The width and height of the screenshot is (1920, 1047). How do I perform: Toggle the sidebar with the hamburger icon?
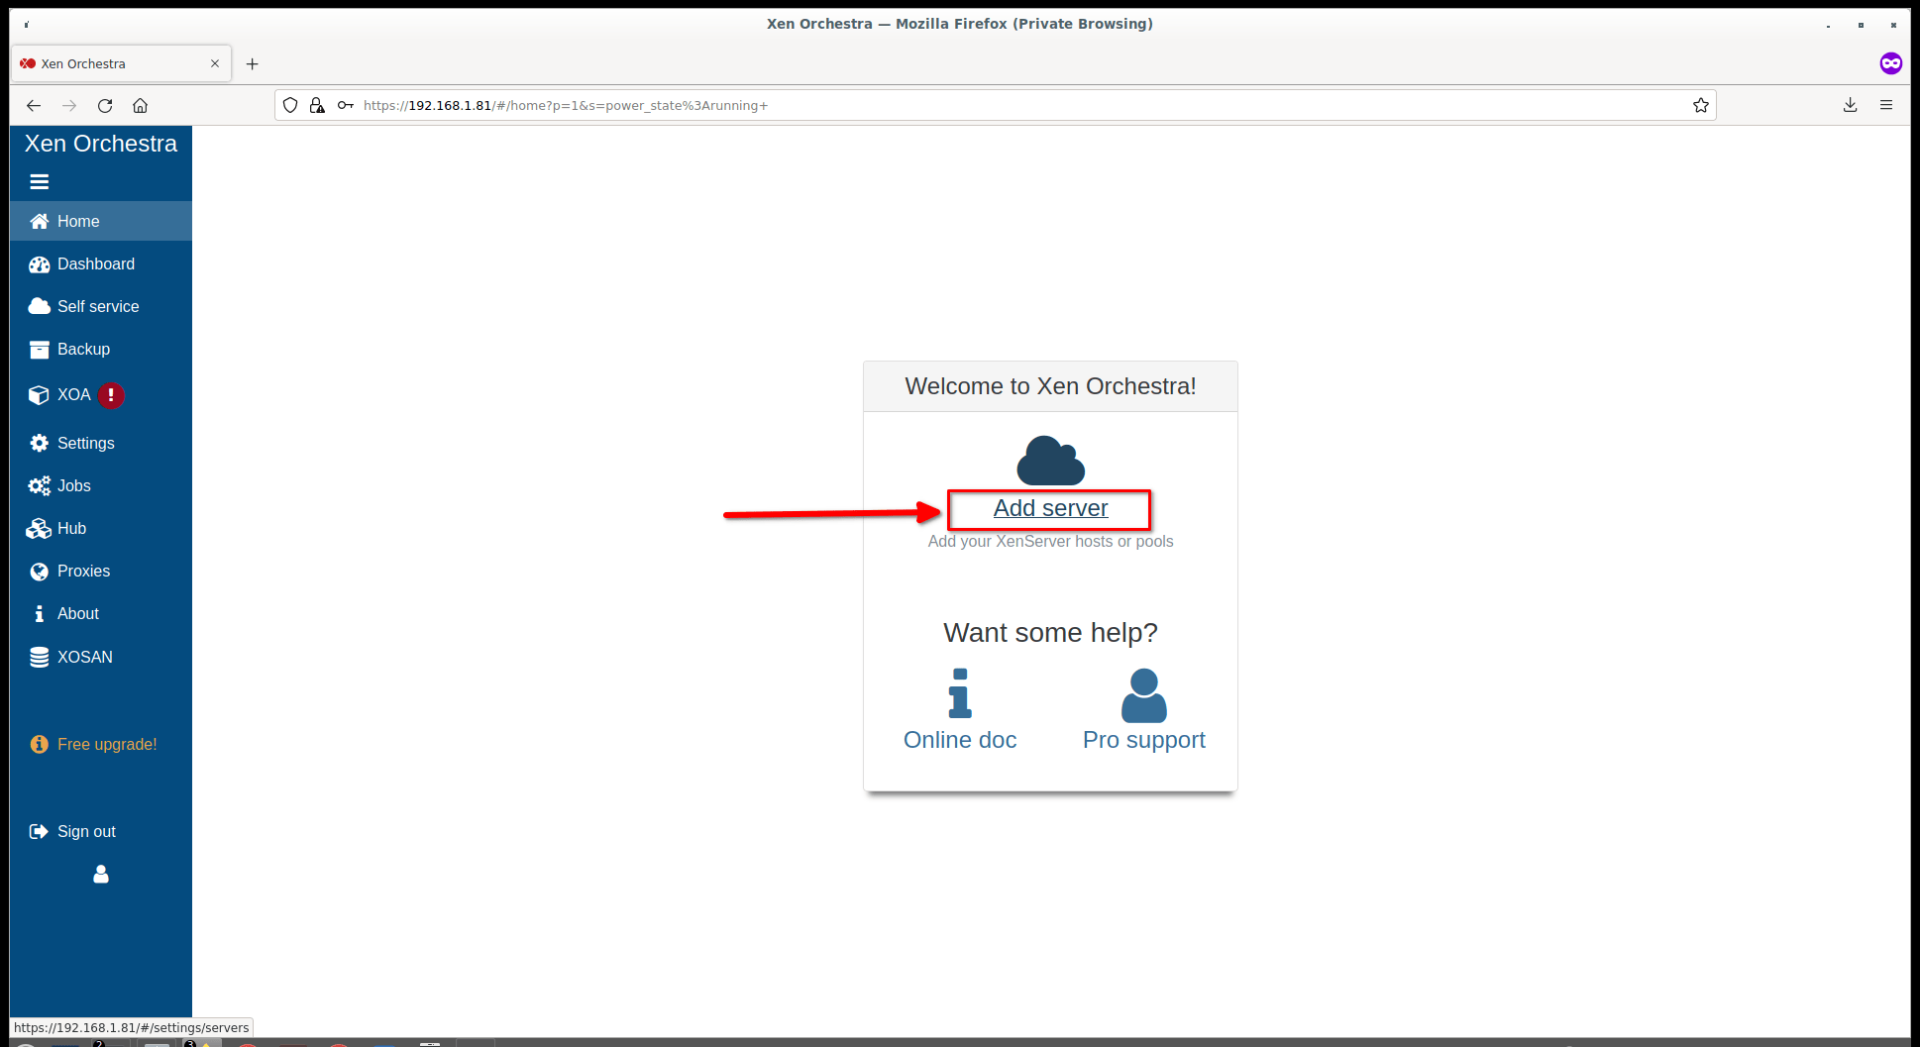tap(39, 181)
